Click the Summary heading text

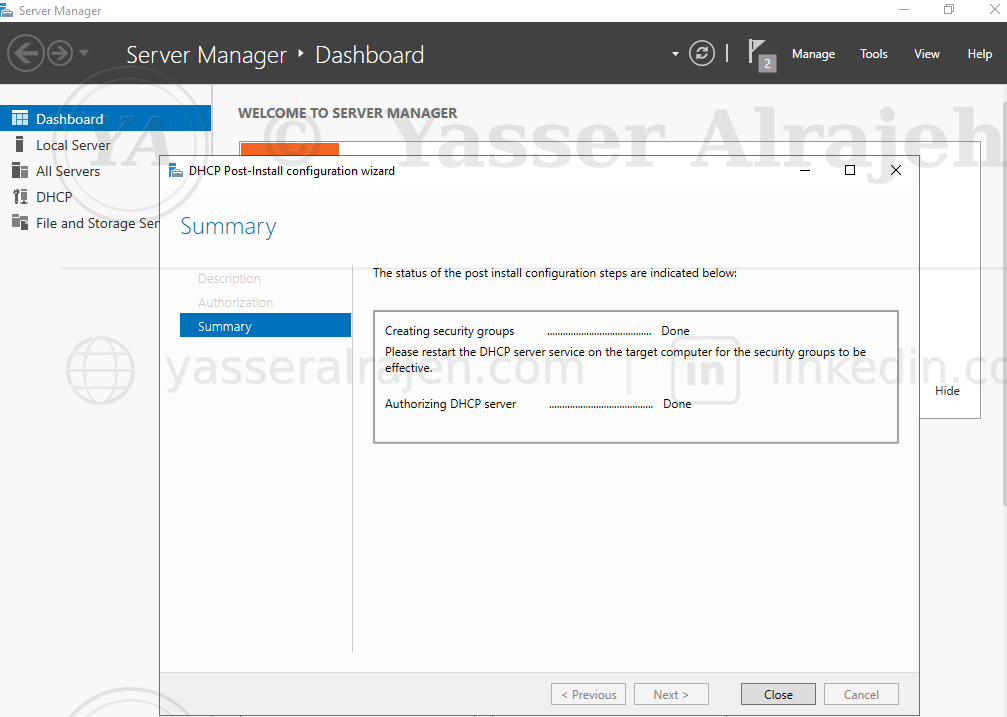tap(228, 227)
